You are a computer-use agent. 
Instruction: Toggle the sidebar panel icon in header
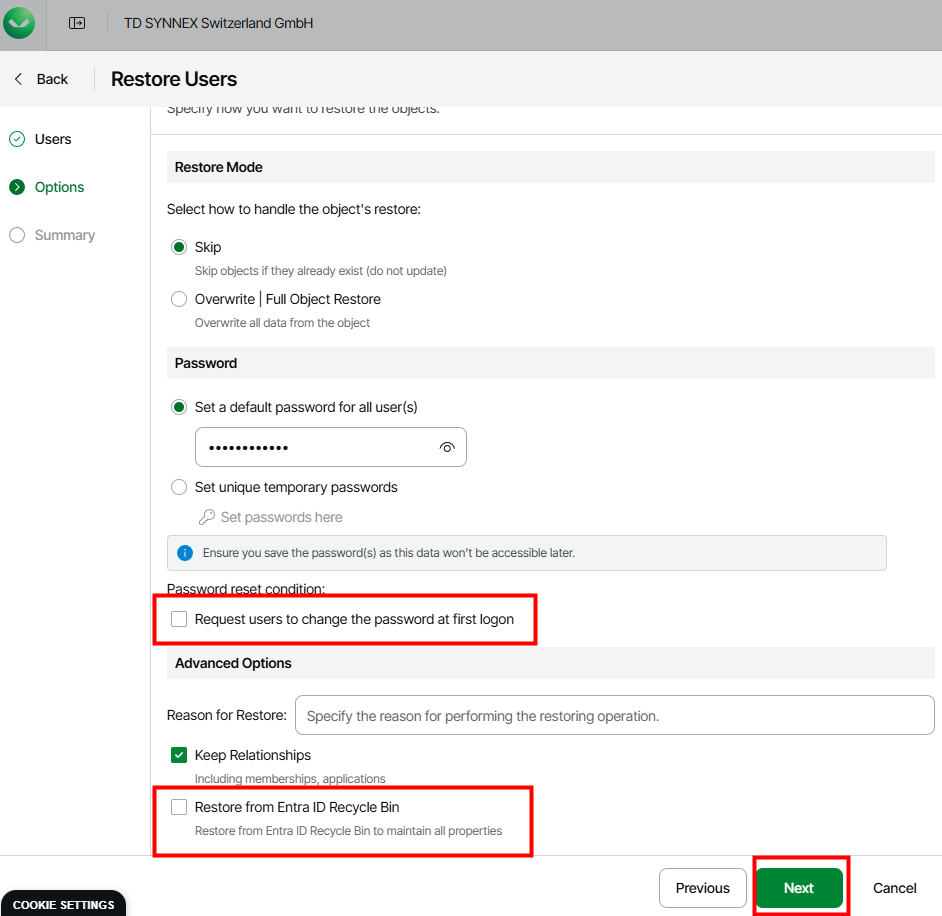click(77, 23)
